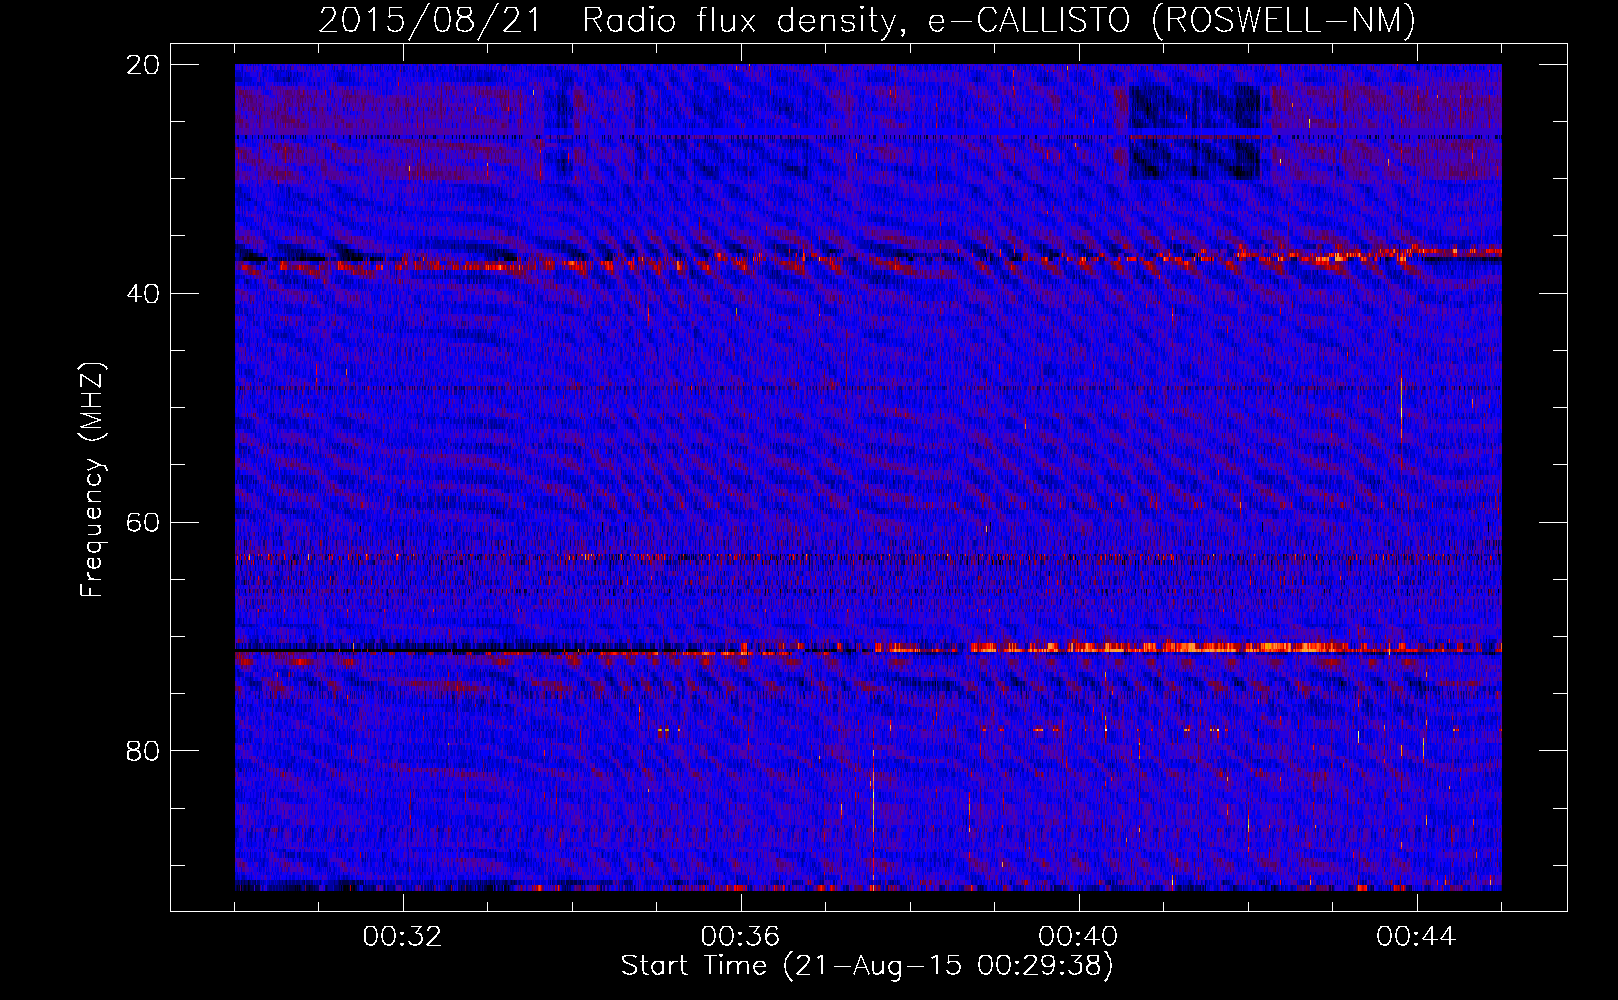Click the "00:40" time tick label
Viewport: 1618px width, 1000px height.
(x=1079, y=936)
